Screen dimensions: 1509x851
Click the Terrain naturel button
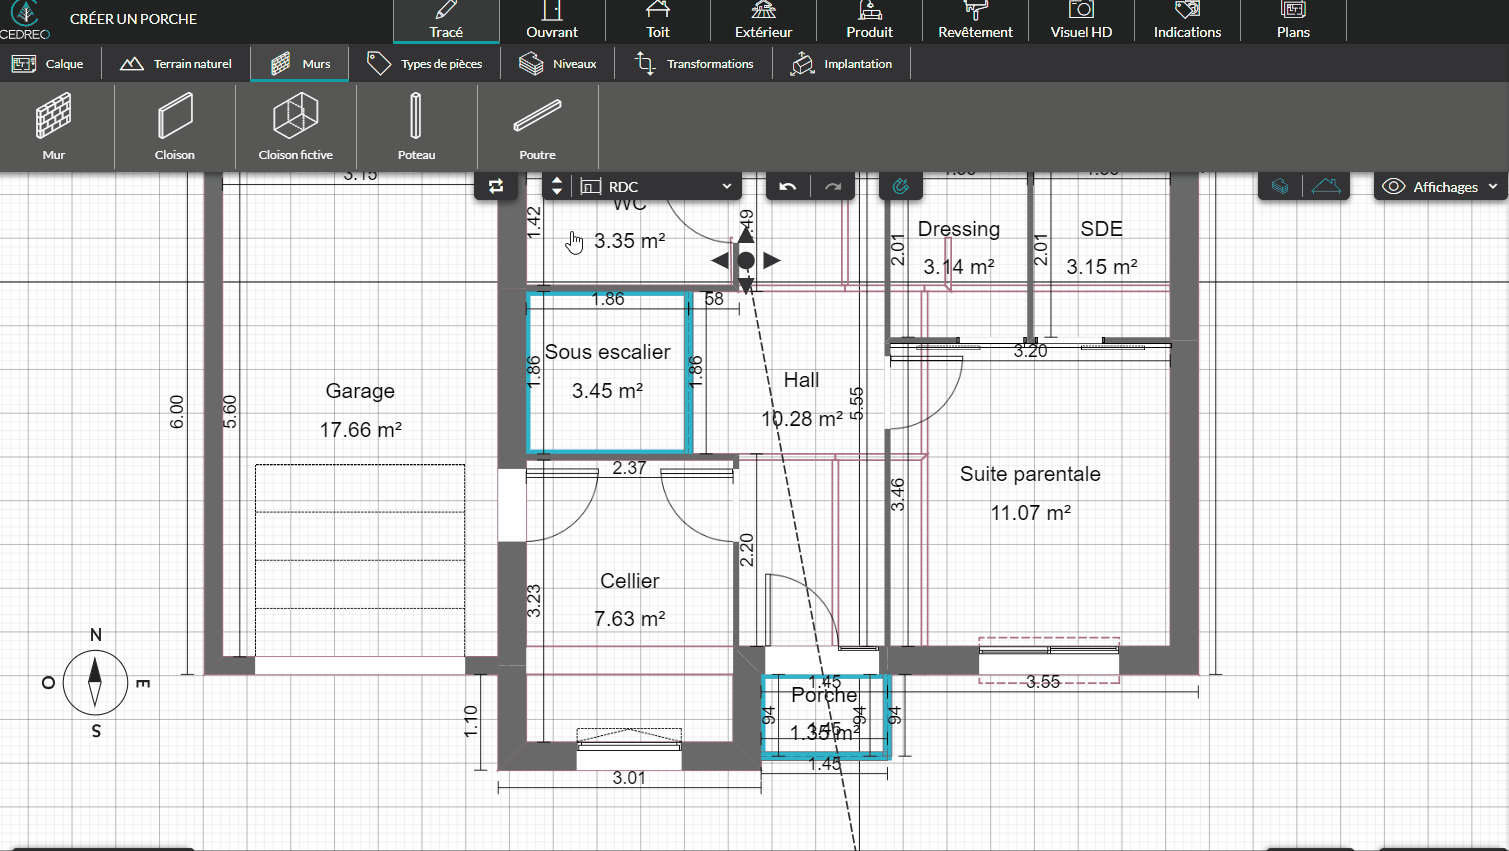point(176,64)
